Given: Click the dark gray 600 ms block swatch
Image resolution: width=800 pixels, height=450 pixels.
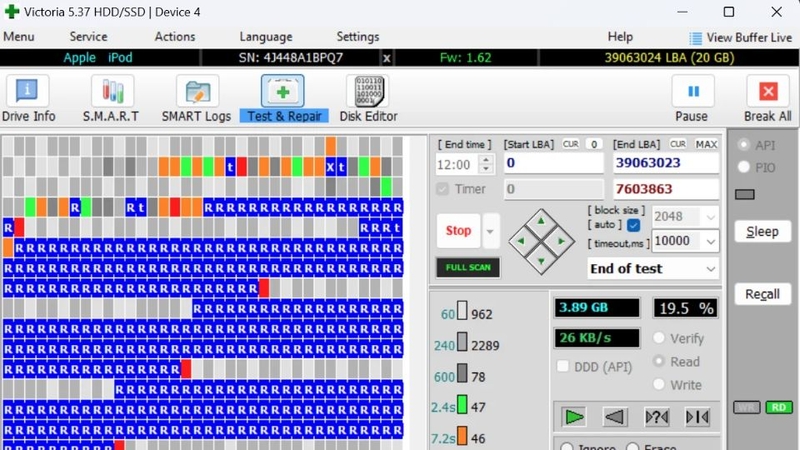Looking at the screenshot, I should click(462, 373).
